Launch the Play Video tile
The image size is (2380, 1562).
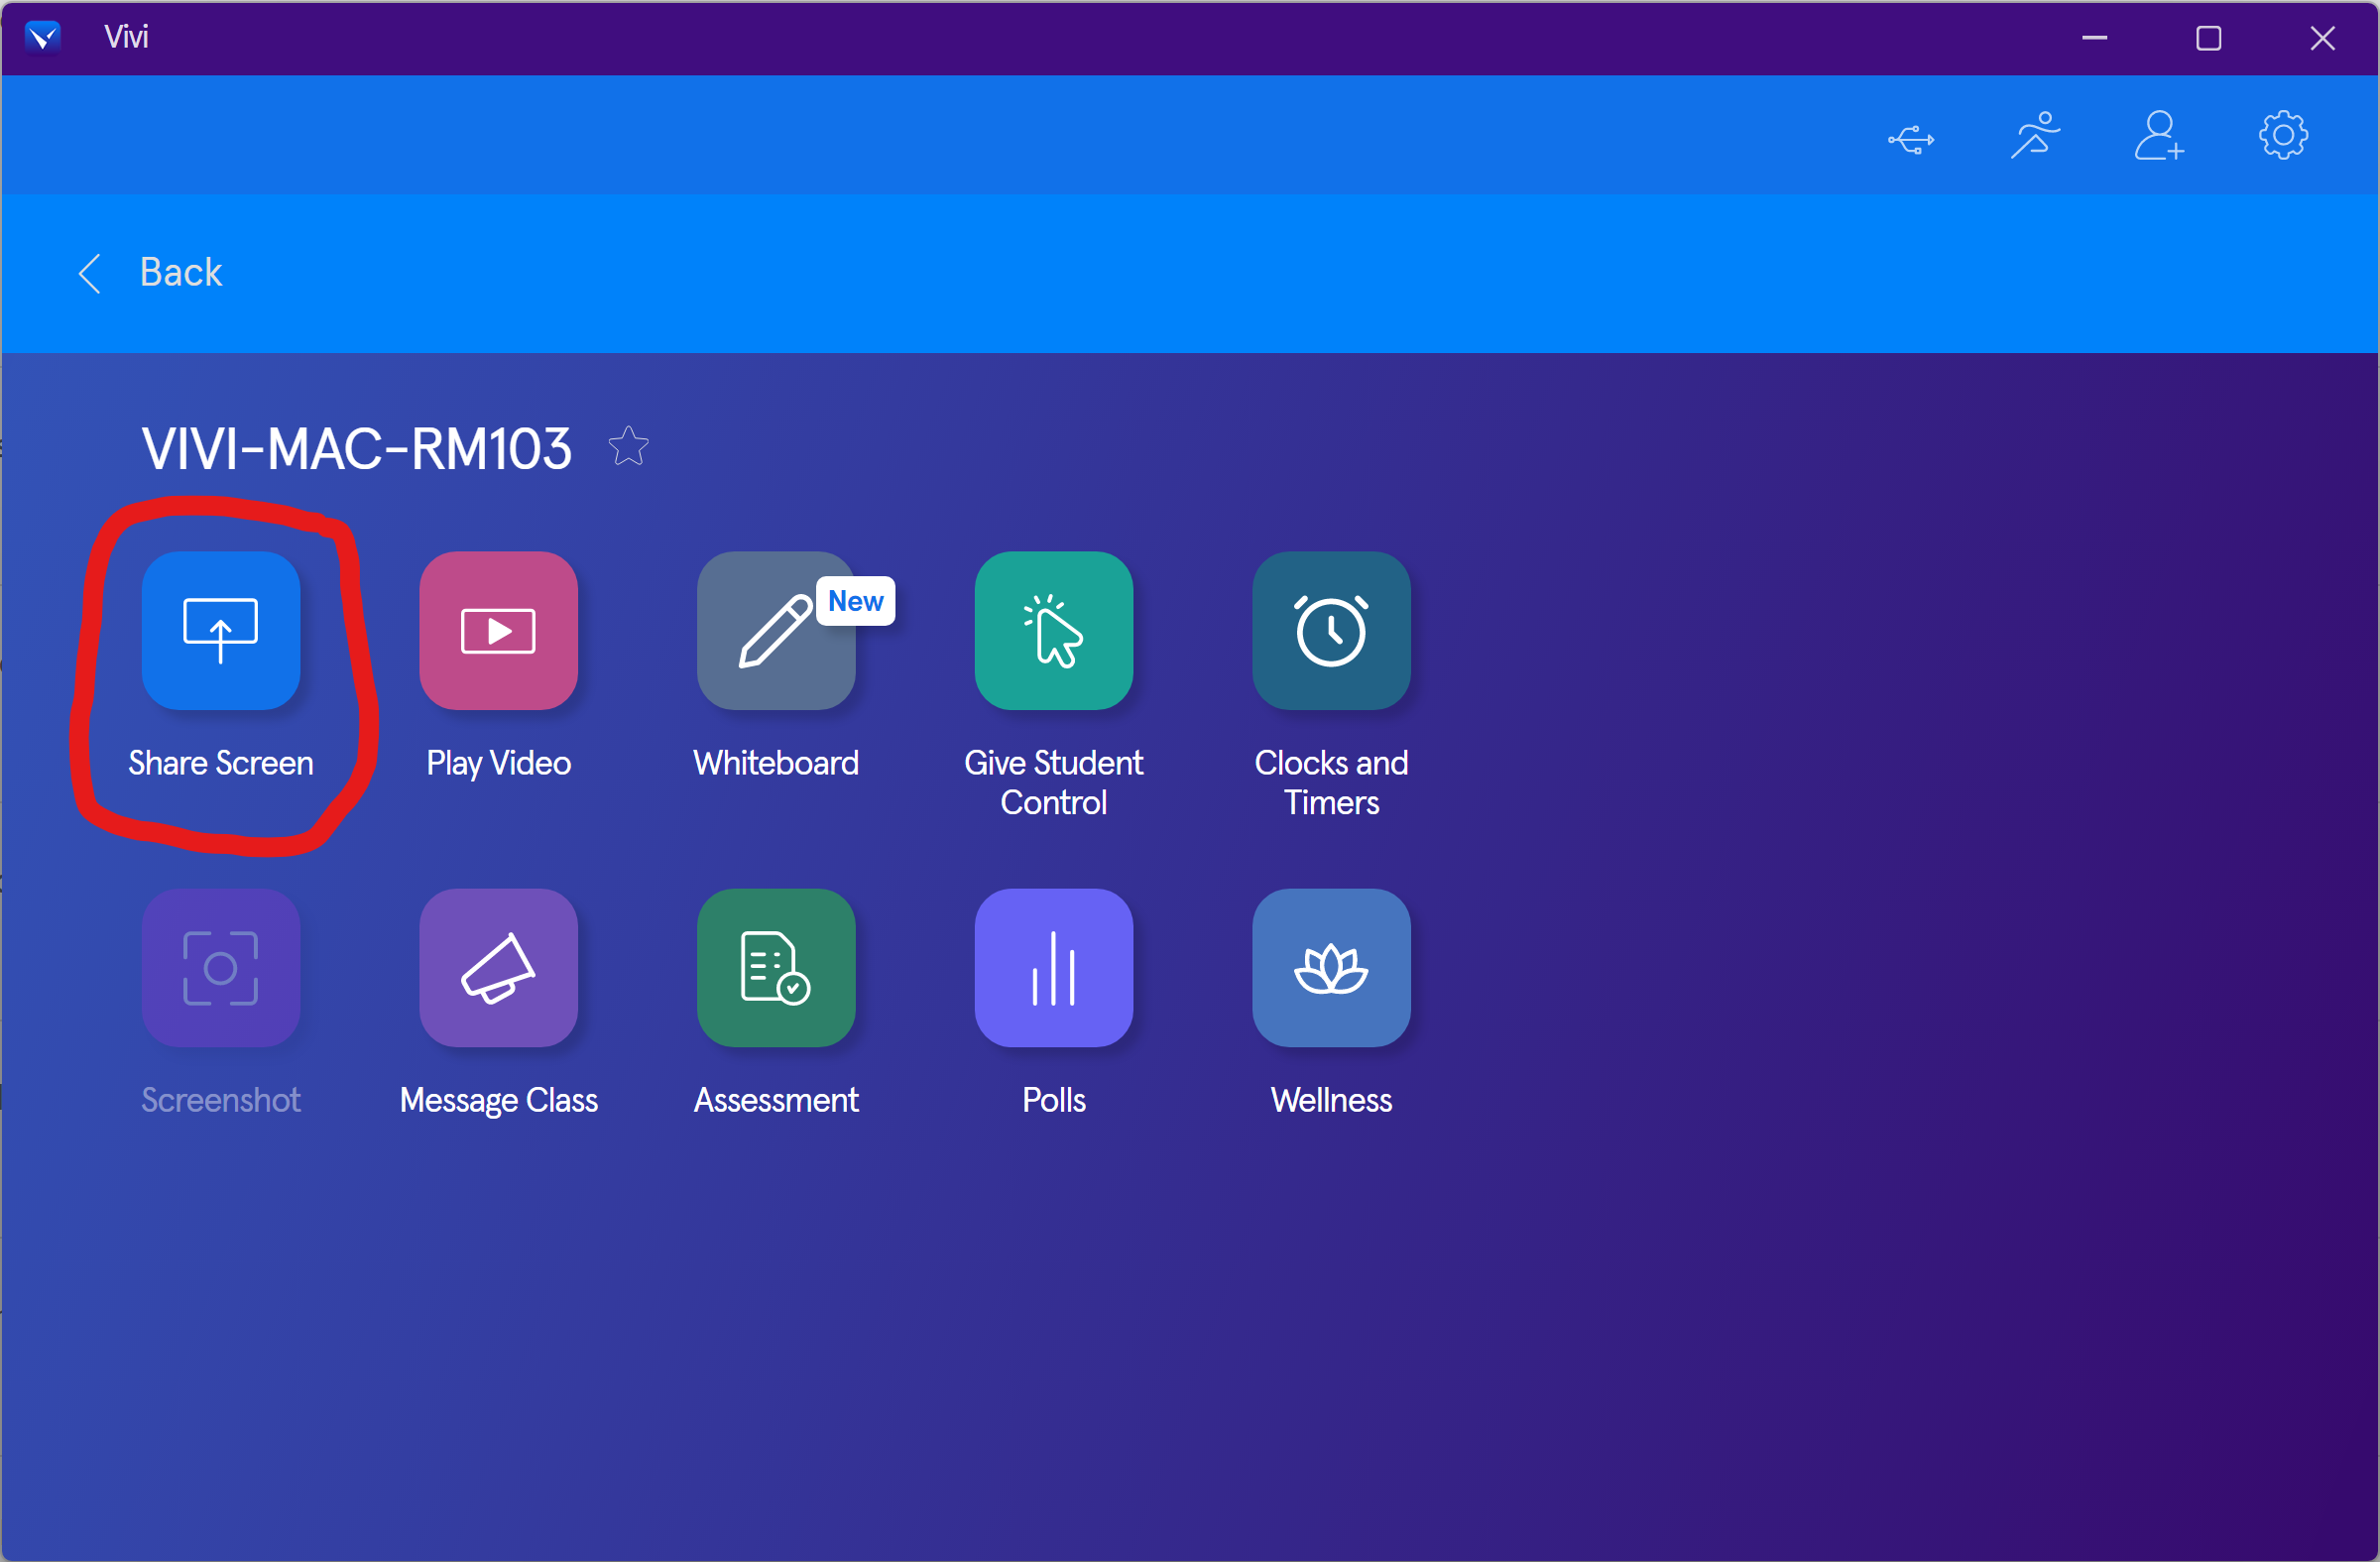498,630
